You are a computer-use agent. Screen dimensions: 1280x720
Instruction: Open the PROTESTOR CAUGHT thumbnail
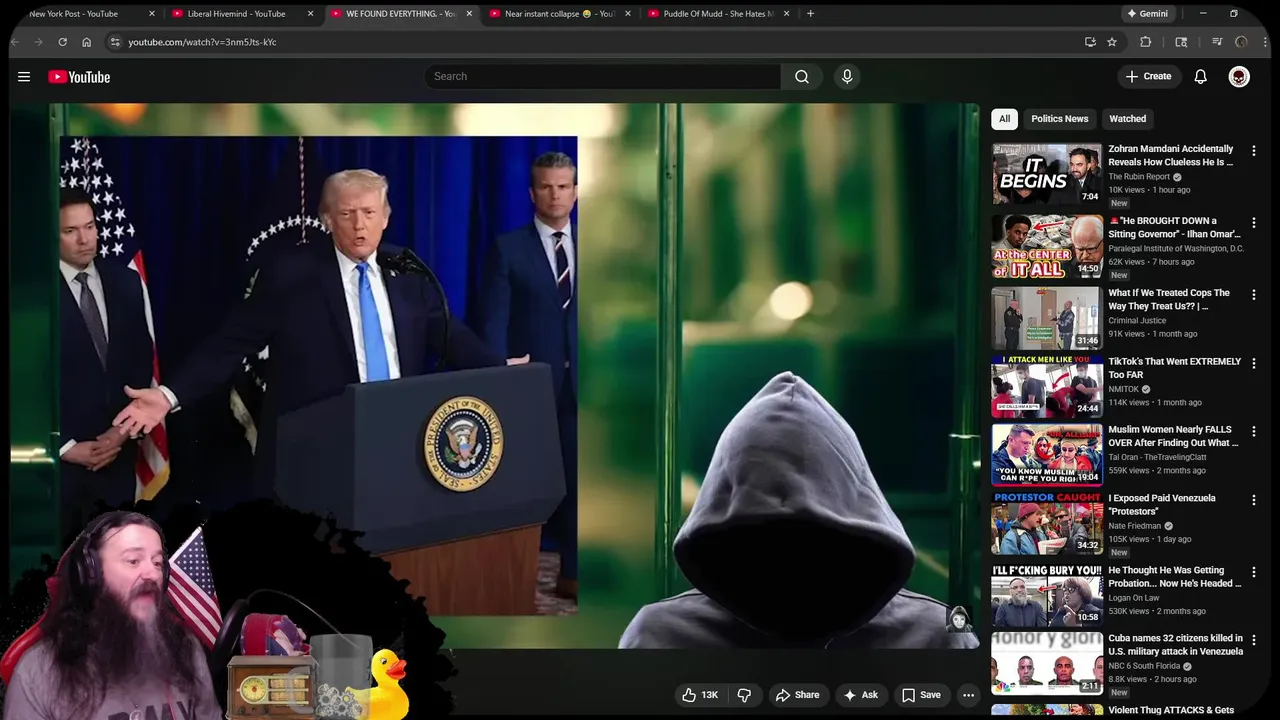click(x=1047, y=523)
